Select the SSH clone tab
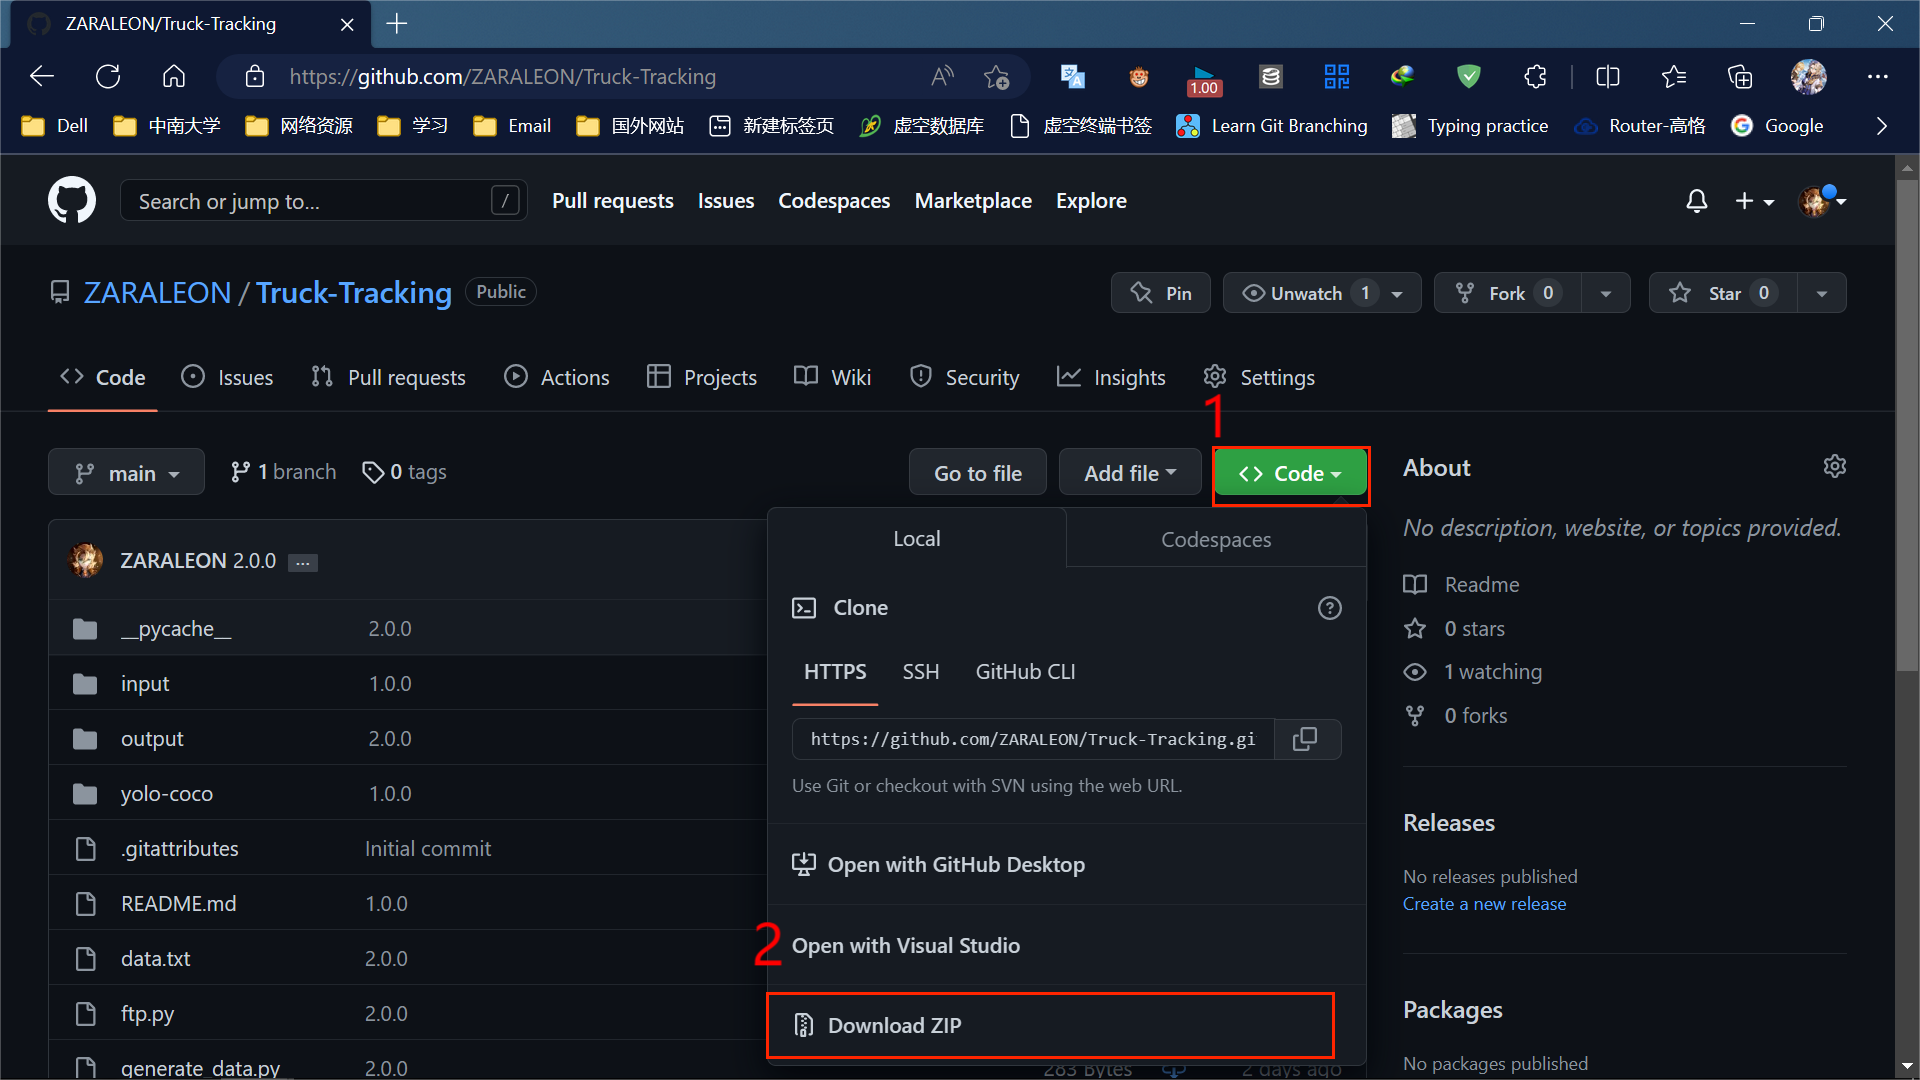Image resolution: width=1920 pixels, height=1080 pixels. (920, 672)
